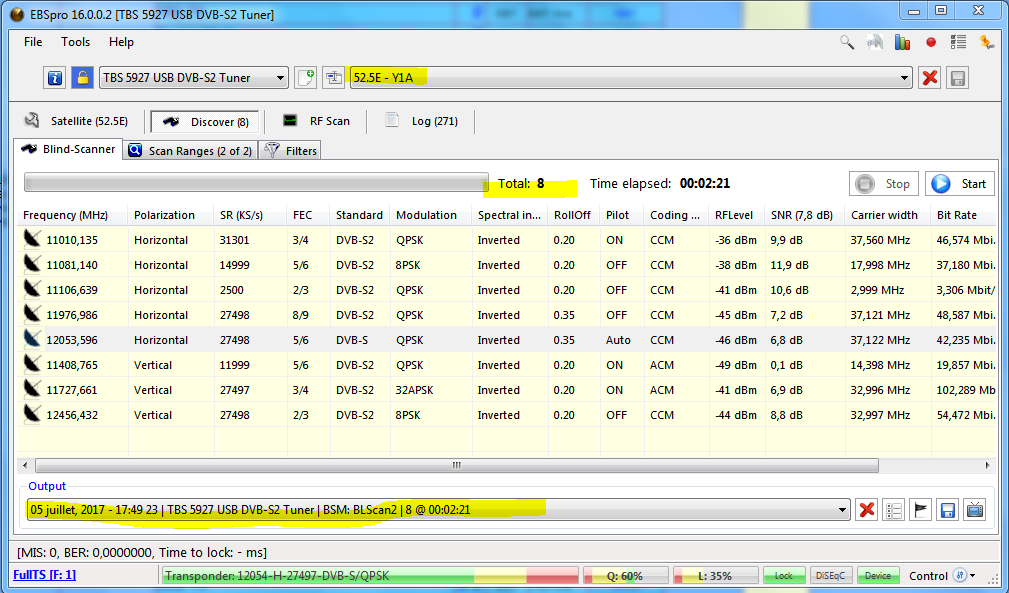Click the FullTS [F: 1] link
Image resolution: width=1009 pixels, height=593 pixels.
[x=43, y=575]
